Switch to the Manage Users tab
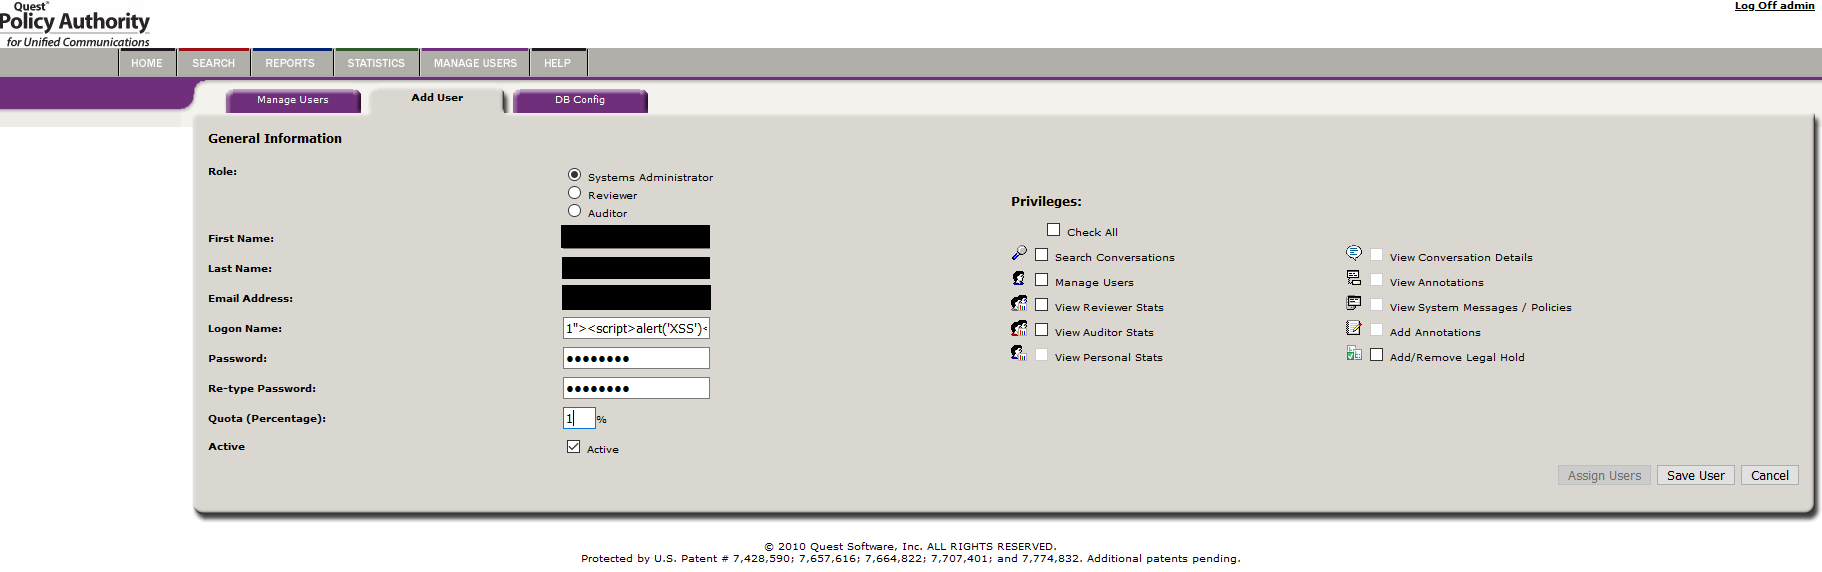This screenshot has height=572, width=1822. [293, 100]
